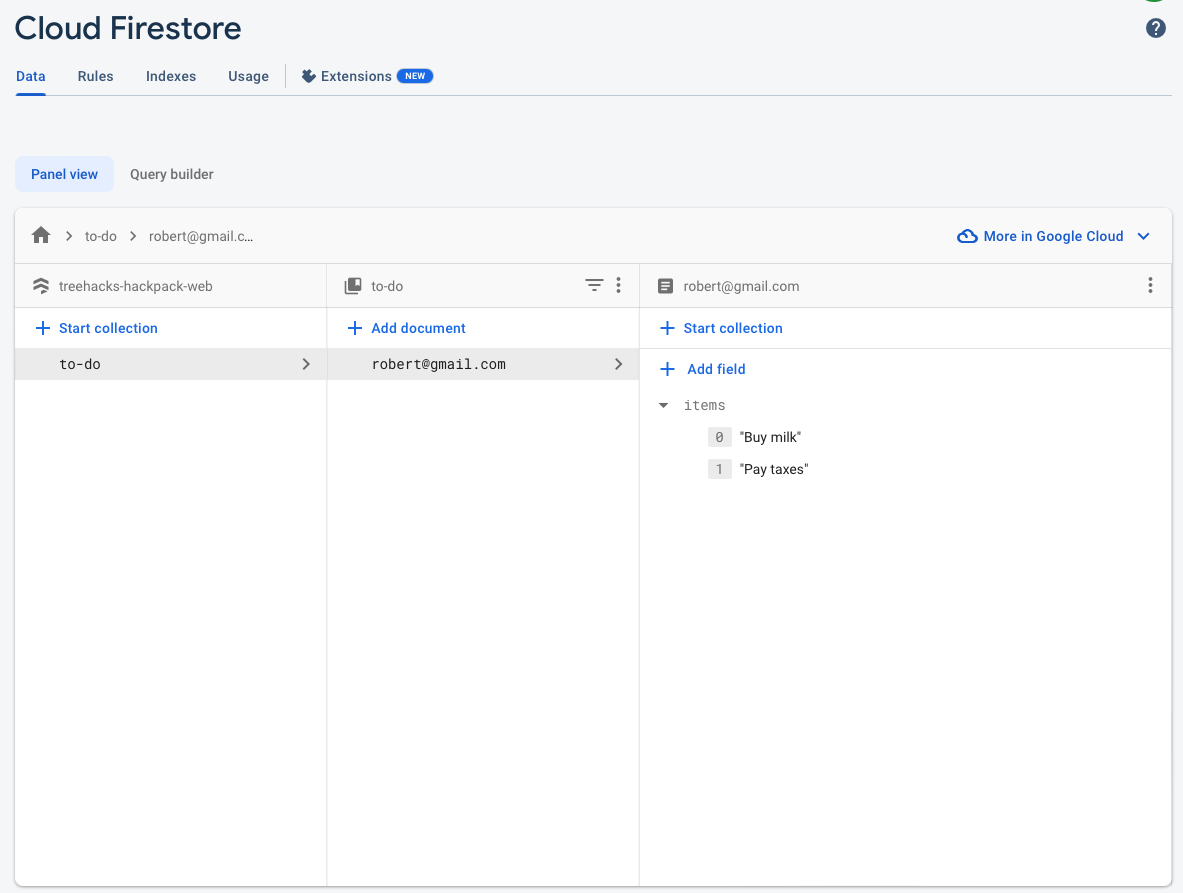Click the items field name
This screenshot has width=1183, height=893.
704,405
